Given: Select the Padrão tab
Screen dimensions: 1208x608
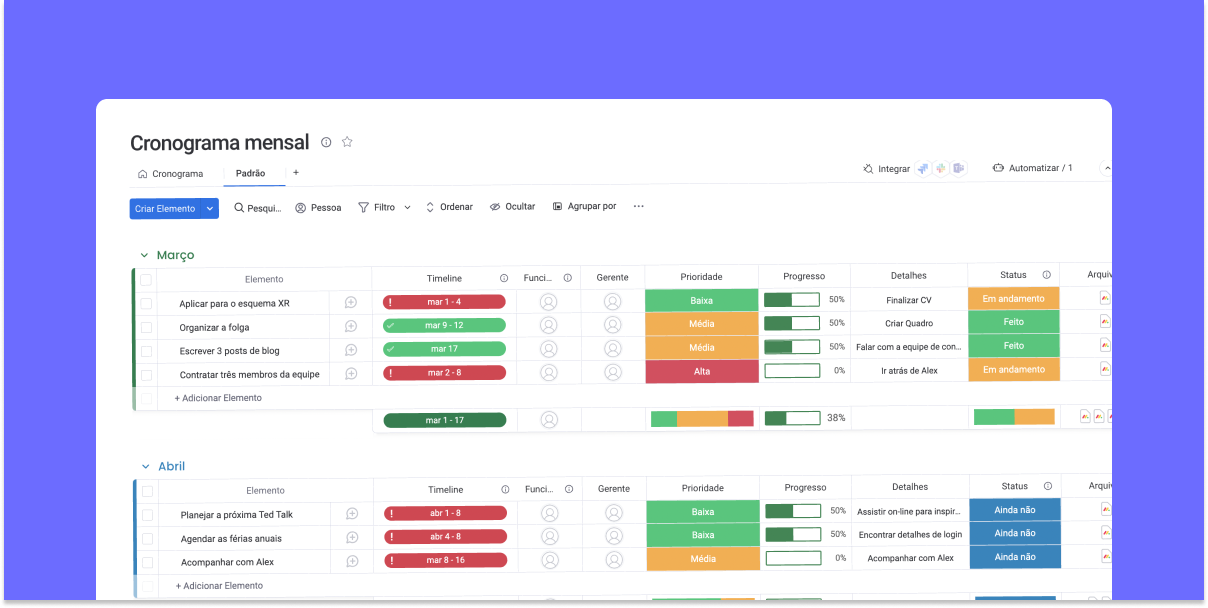Looking at the screenshot, I should 250,174.
